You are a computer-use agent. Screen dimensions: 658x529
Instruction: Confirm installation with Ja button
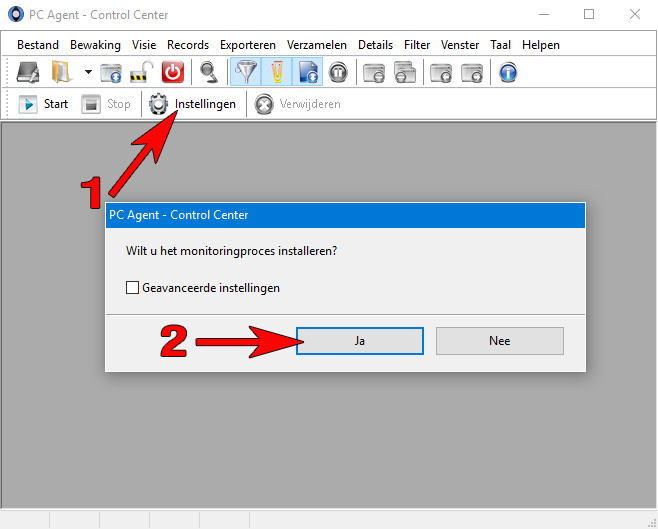pos(360,341)
